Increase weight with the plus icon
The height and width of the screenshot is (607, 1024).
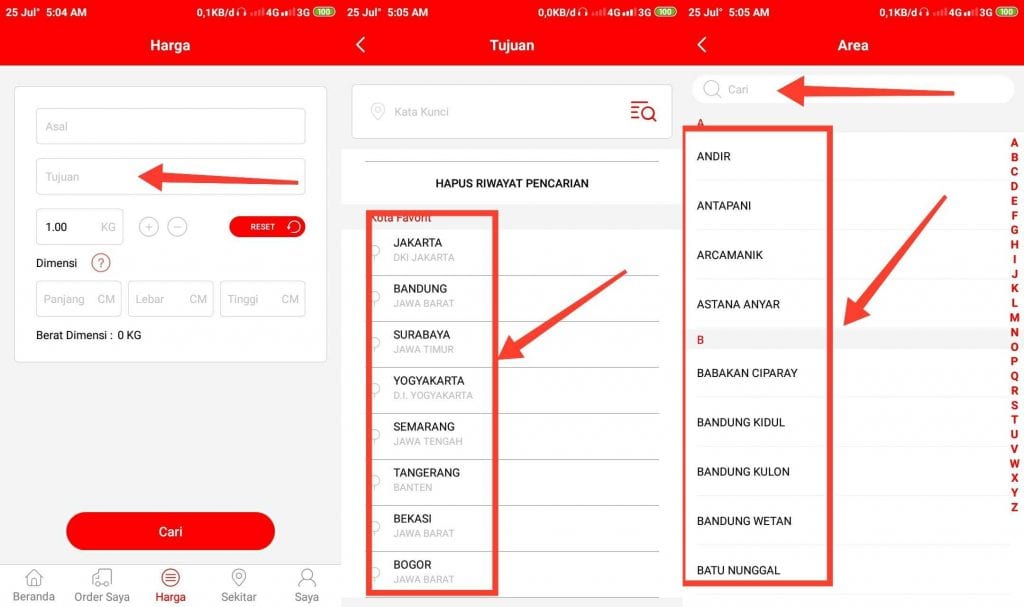click(x=149, y=227)
